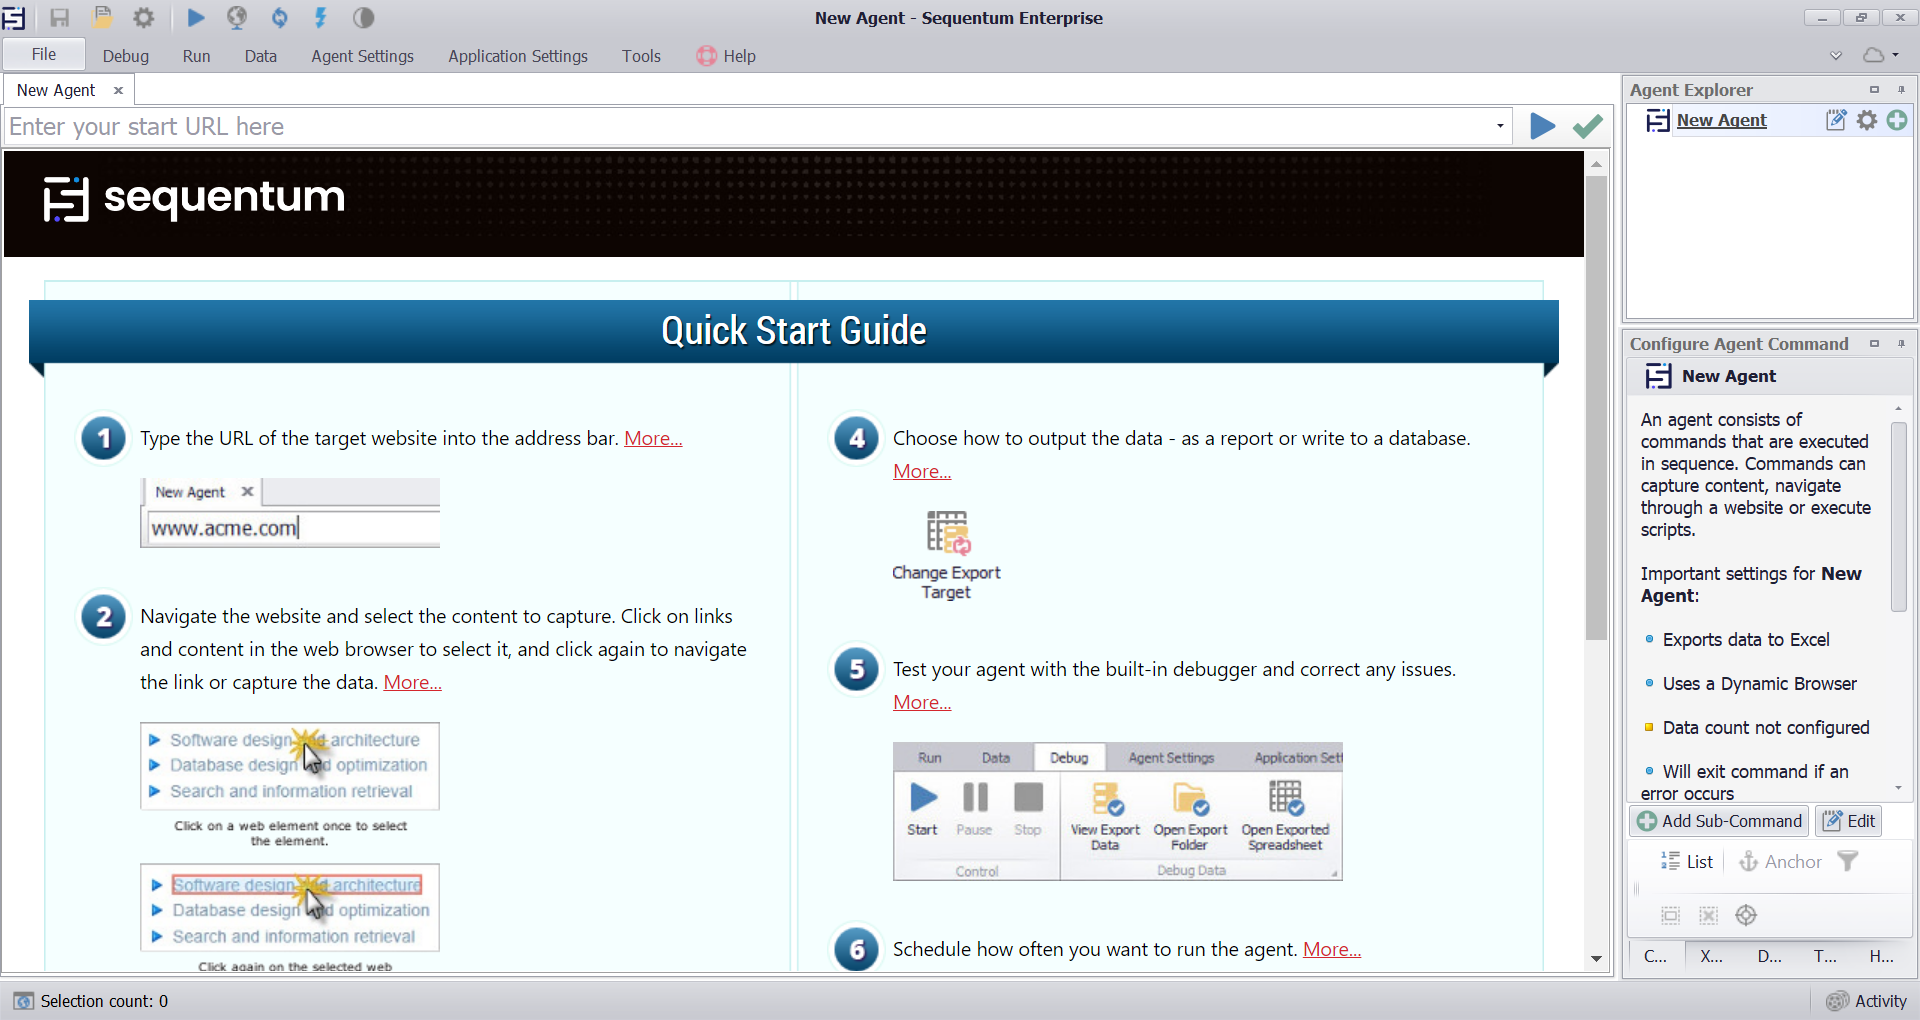
Task: Switch to the T... bottom panel tab
Action: (1825, 956)
